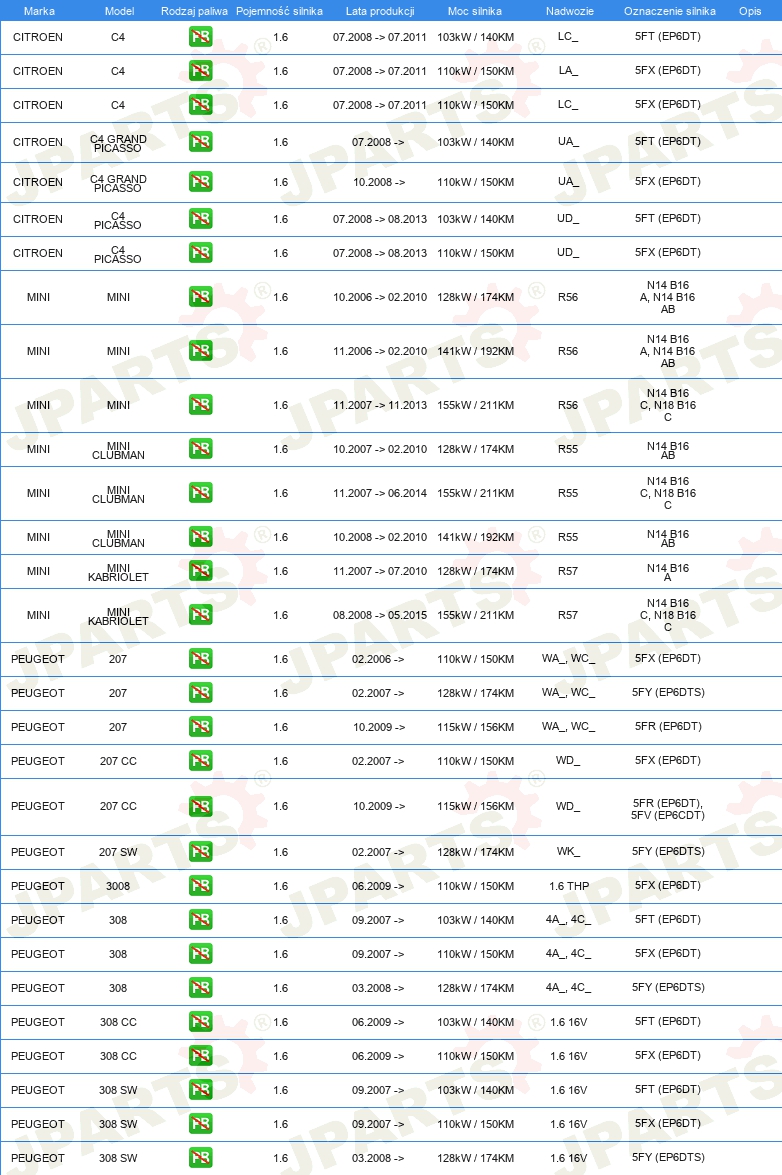Click the '10.2008 -> 02.2010' production years cell
This screenshot has width=782, height=1175.
coord(380,537)
